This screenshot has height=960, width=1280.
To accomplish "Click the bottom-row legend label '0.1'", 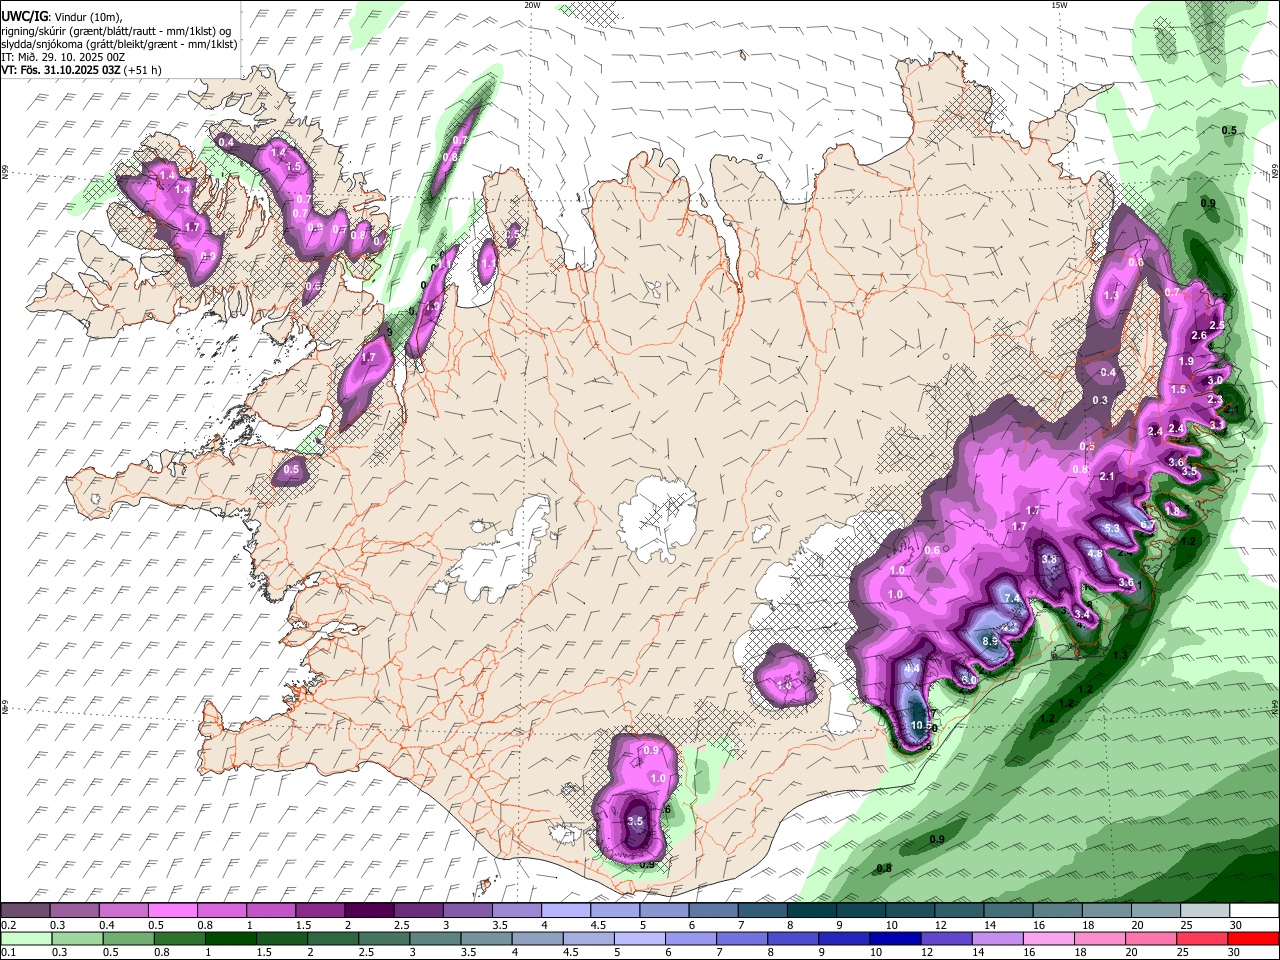I will point(9,953).
